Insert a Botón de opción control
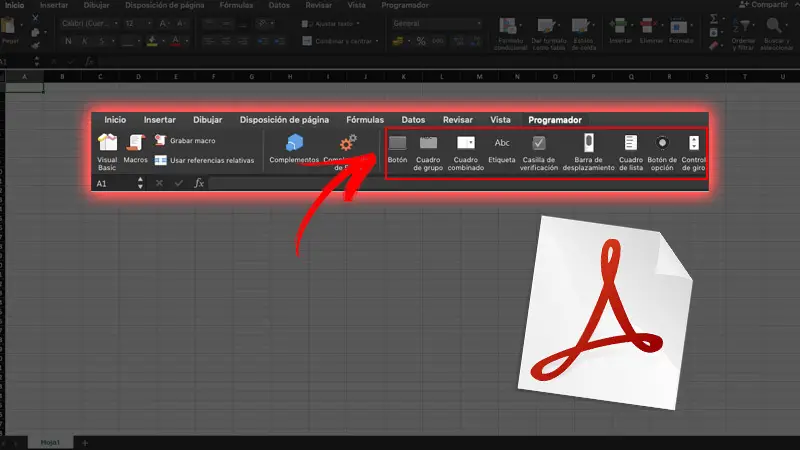The width and height of the screenshot is (800, 450). 662,153
